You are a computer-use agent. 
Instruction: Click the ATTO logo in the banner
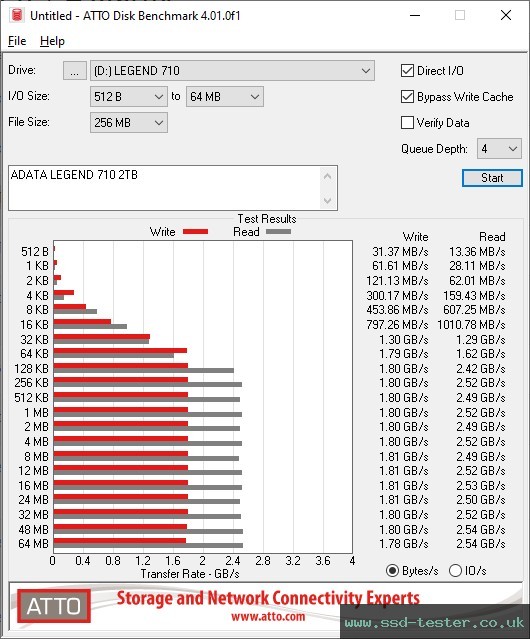[x=54, y=606]
